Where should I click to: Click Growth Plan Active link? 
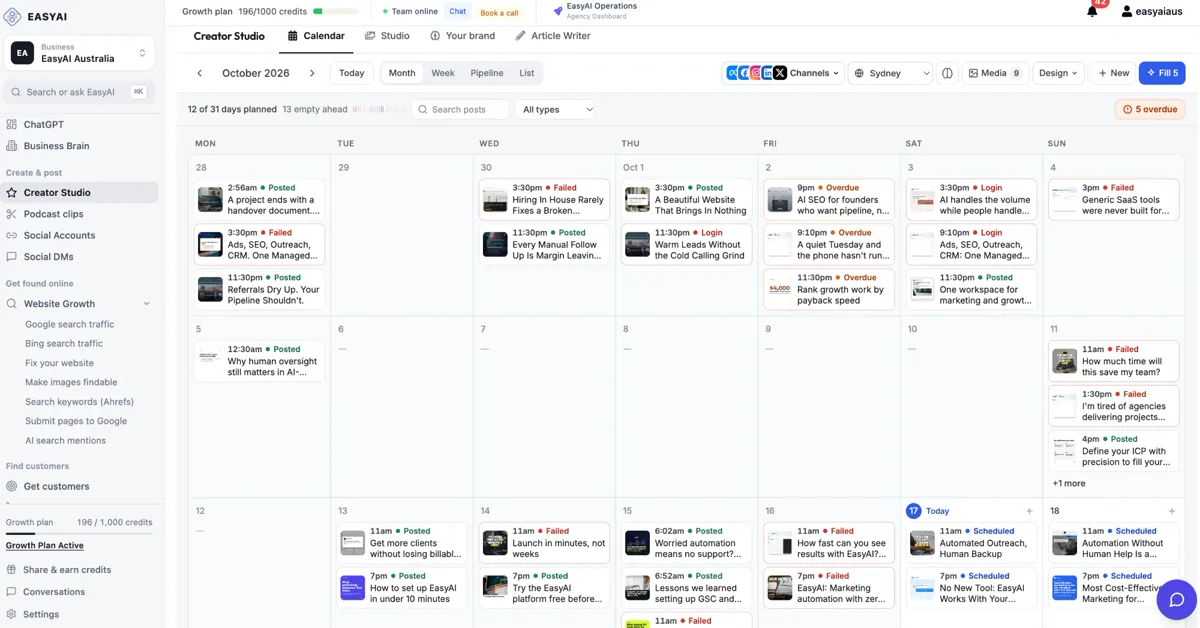click(x=45, y=546)
